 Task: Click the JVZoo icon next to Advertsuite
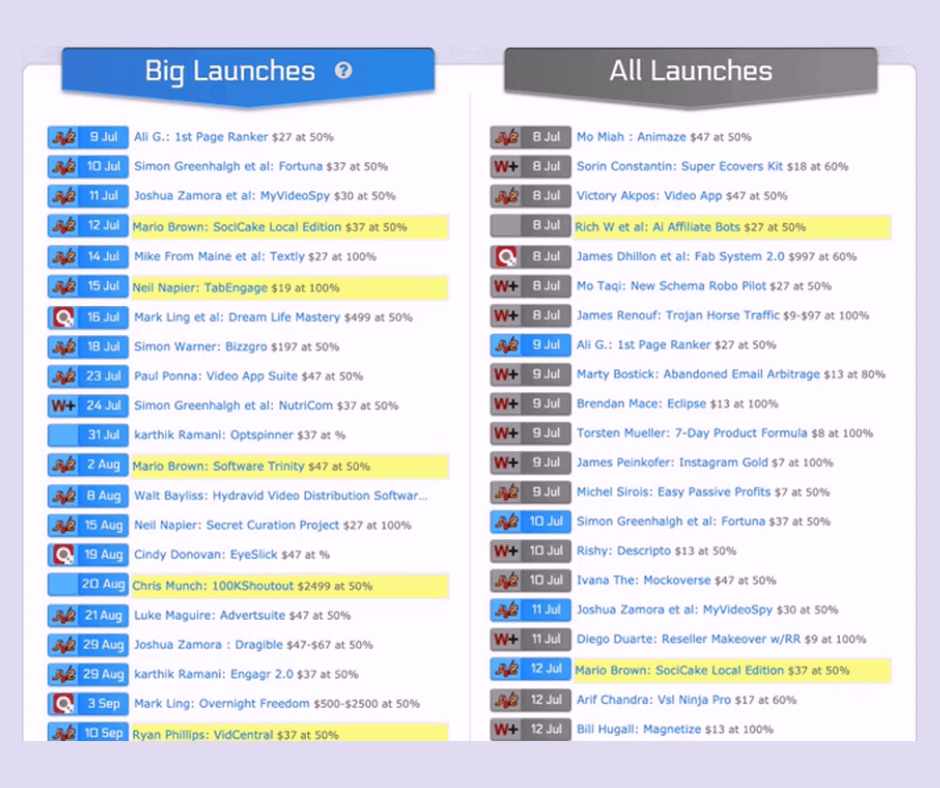tap(64, 615)
